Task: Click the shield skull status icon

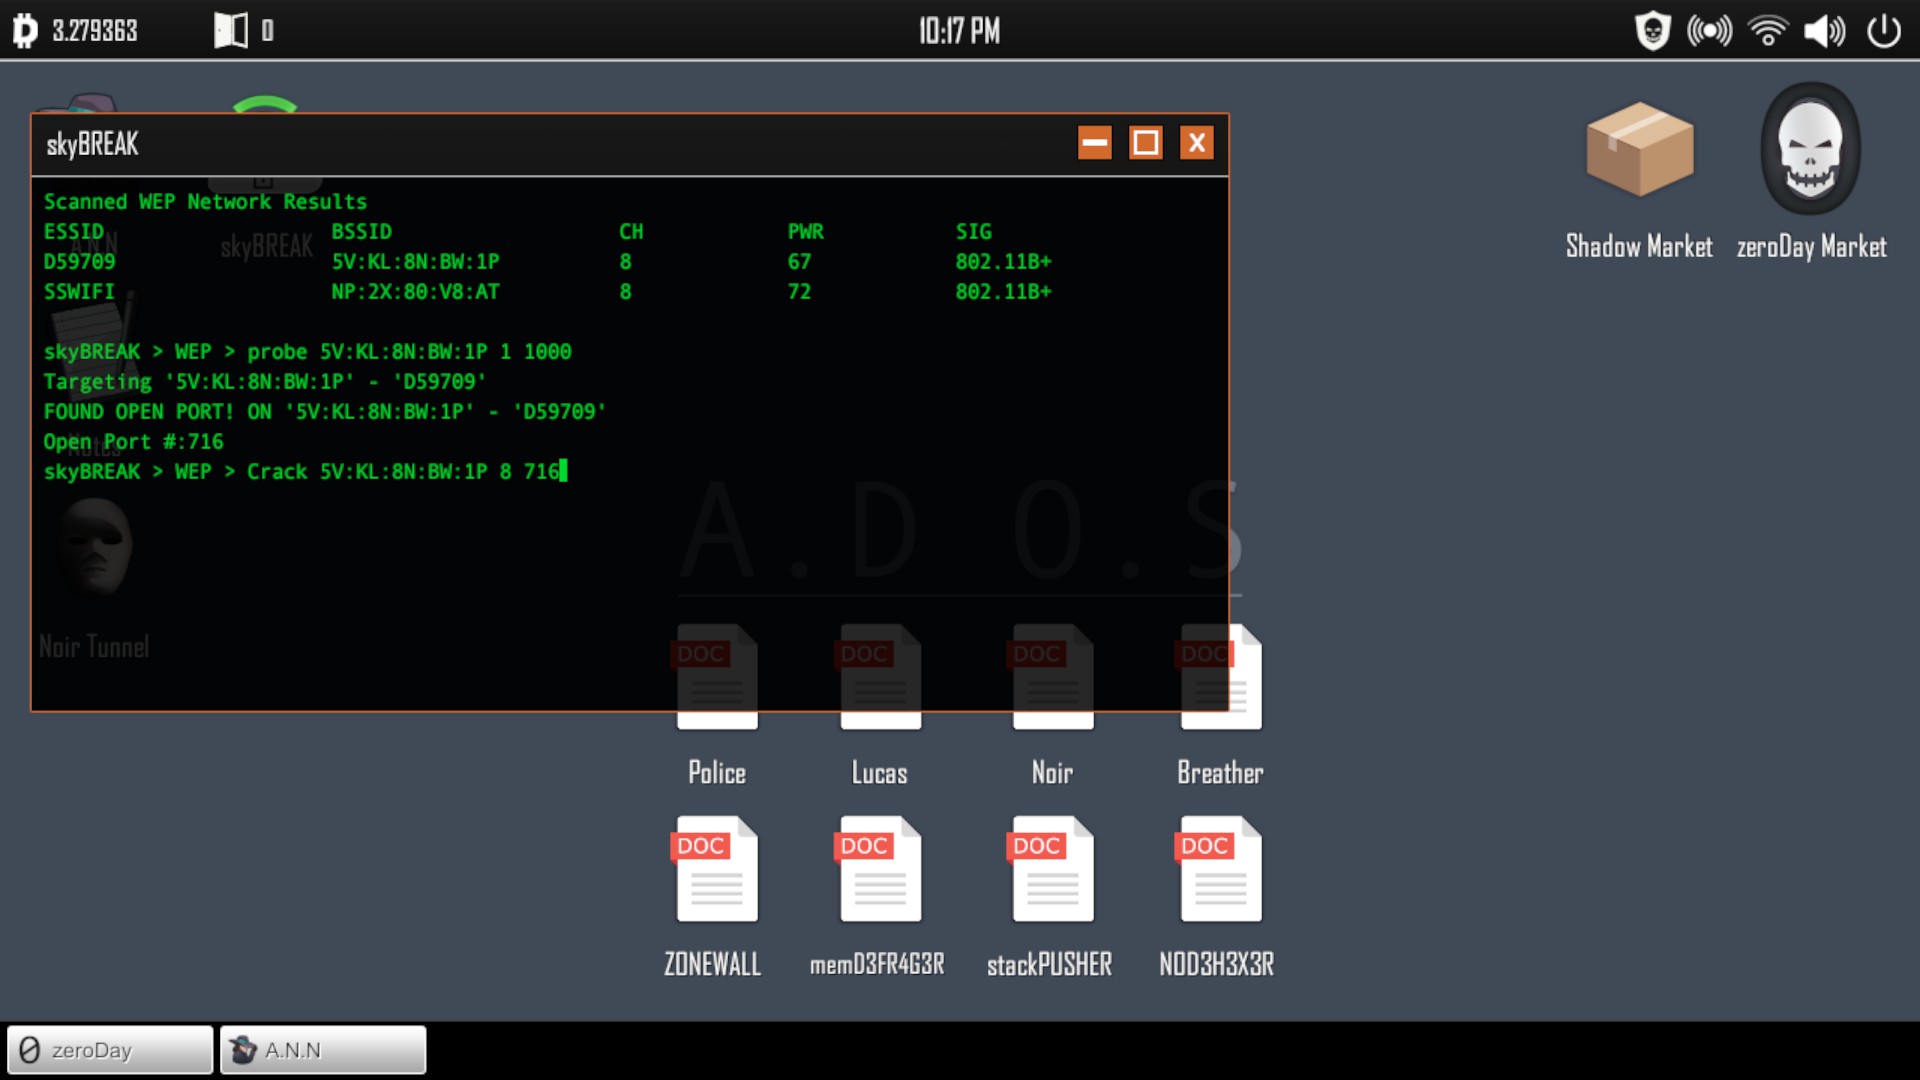Action: point(1652,31)
